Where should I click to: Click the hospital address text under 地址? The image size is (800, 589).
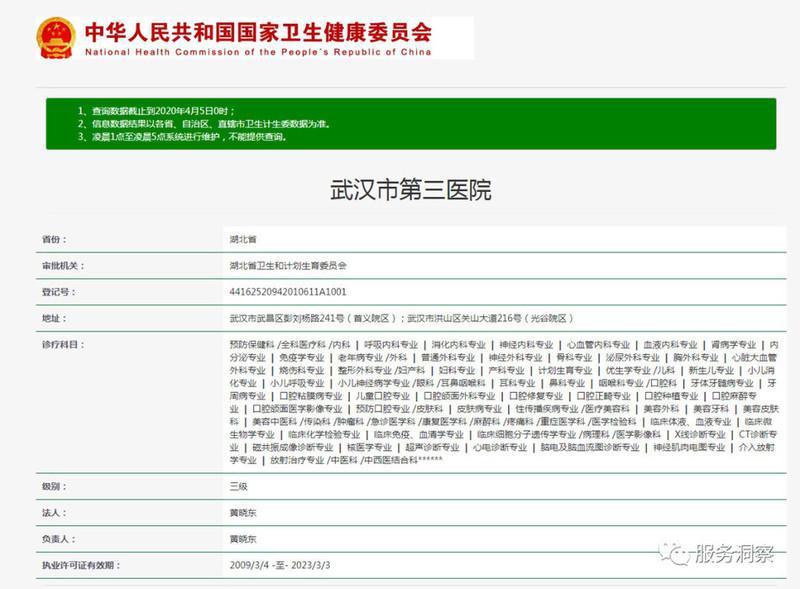coord(399,318)
